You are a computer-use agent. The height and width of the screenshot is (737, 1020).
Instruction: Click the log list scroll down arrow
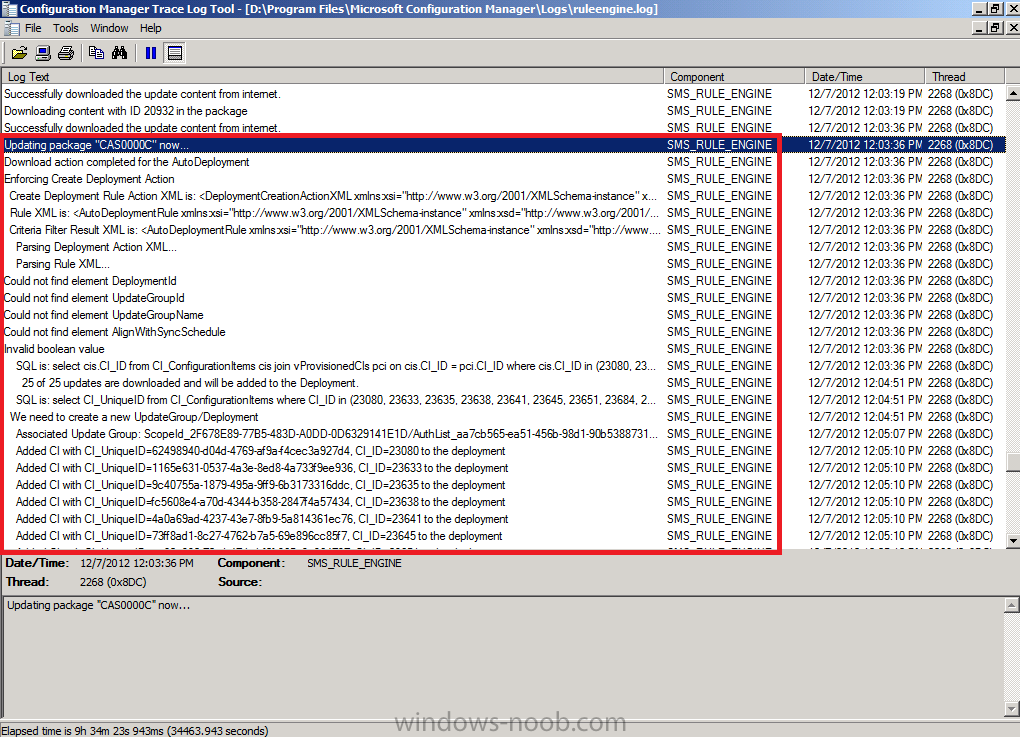point(1013,541)
